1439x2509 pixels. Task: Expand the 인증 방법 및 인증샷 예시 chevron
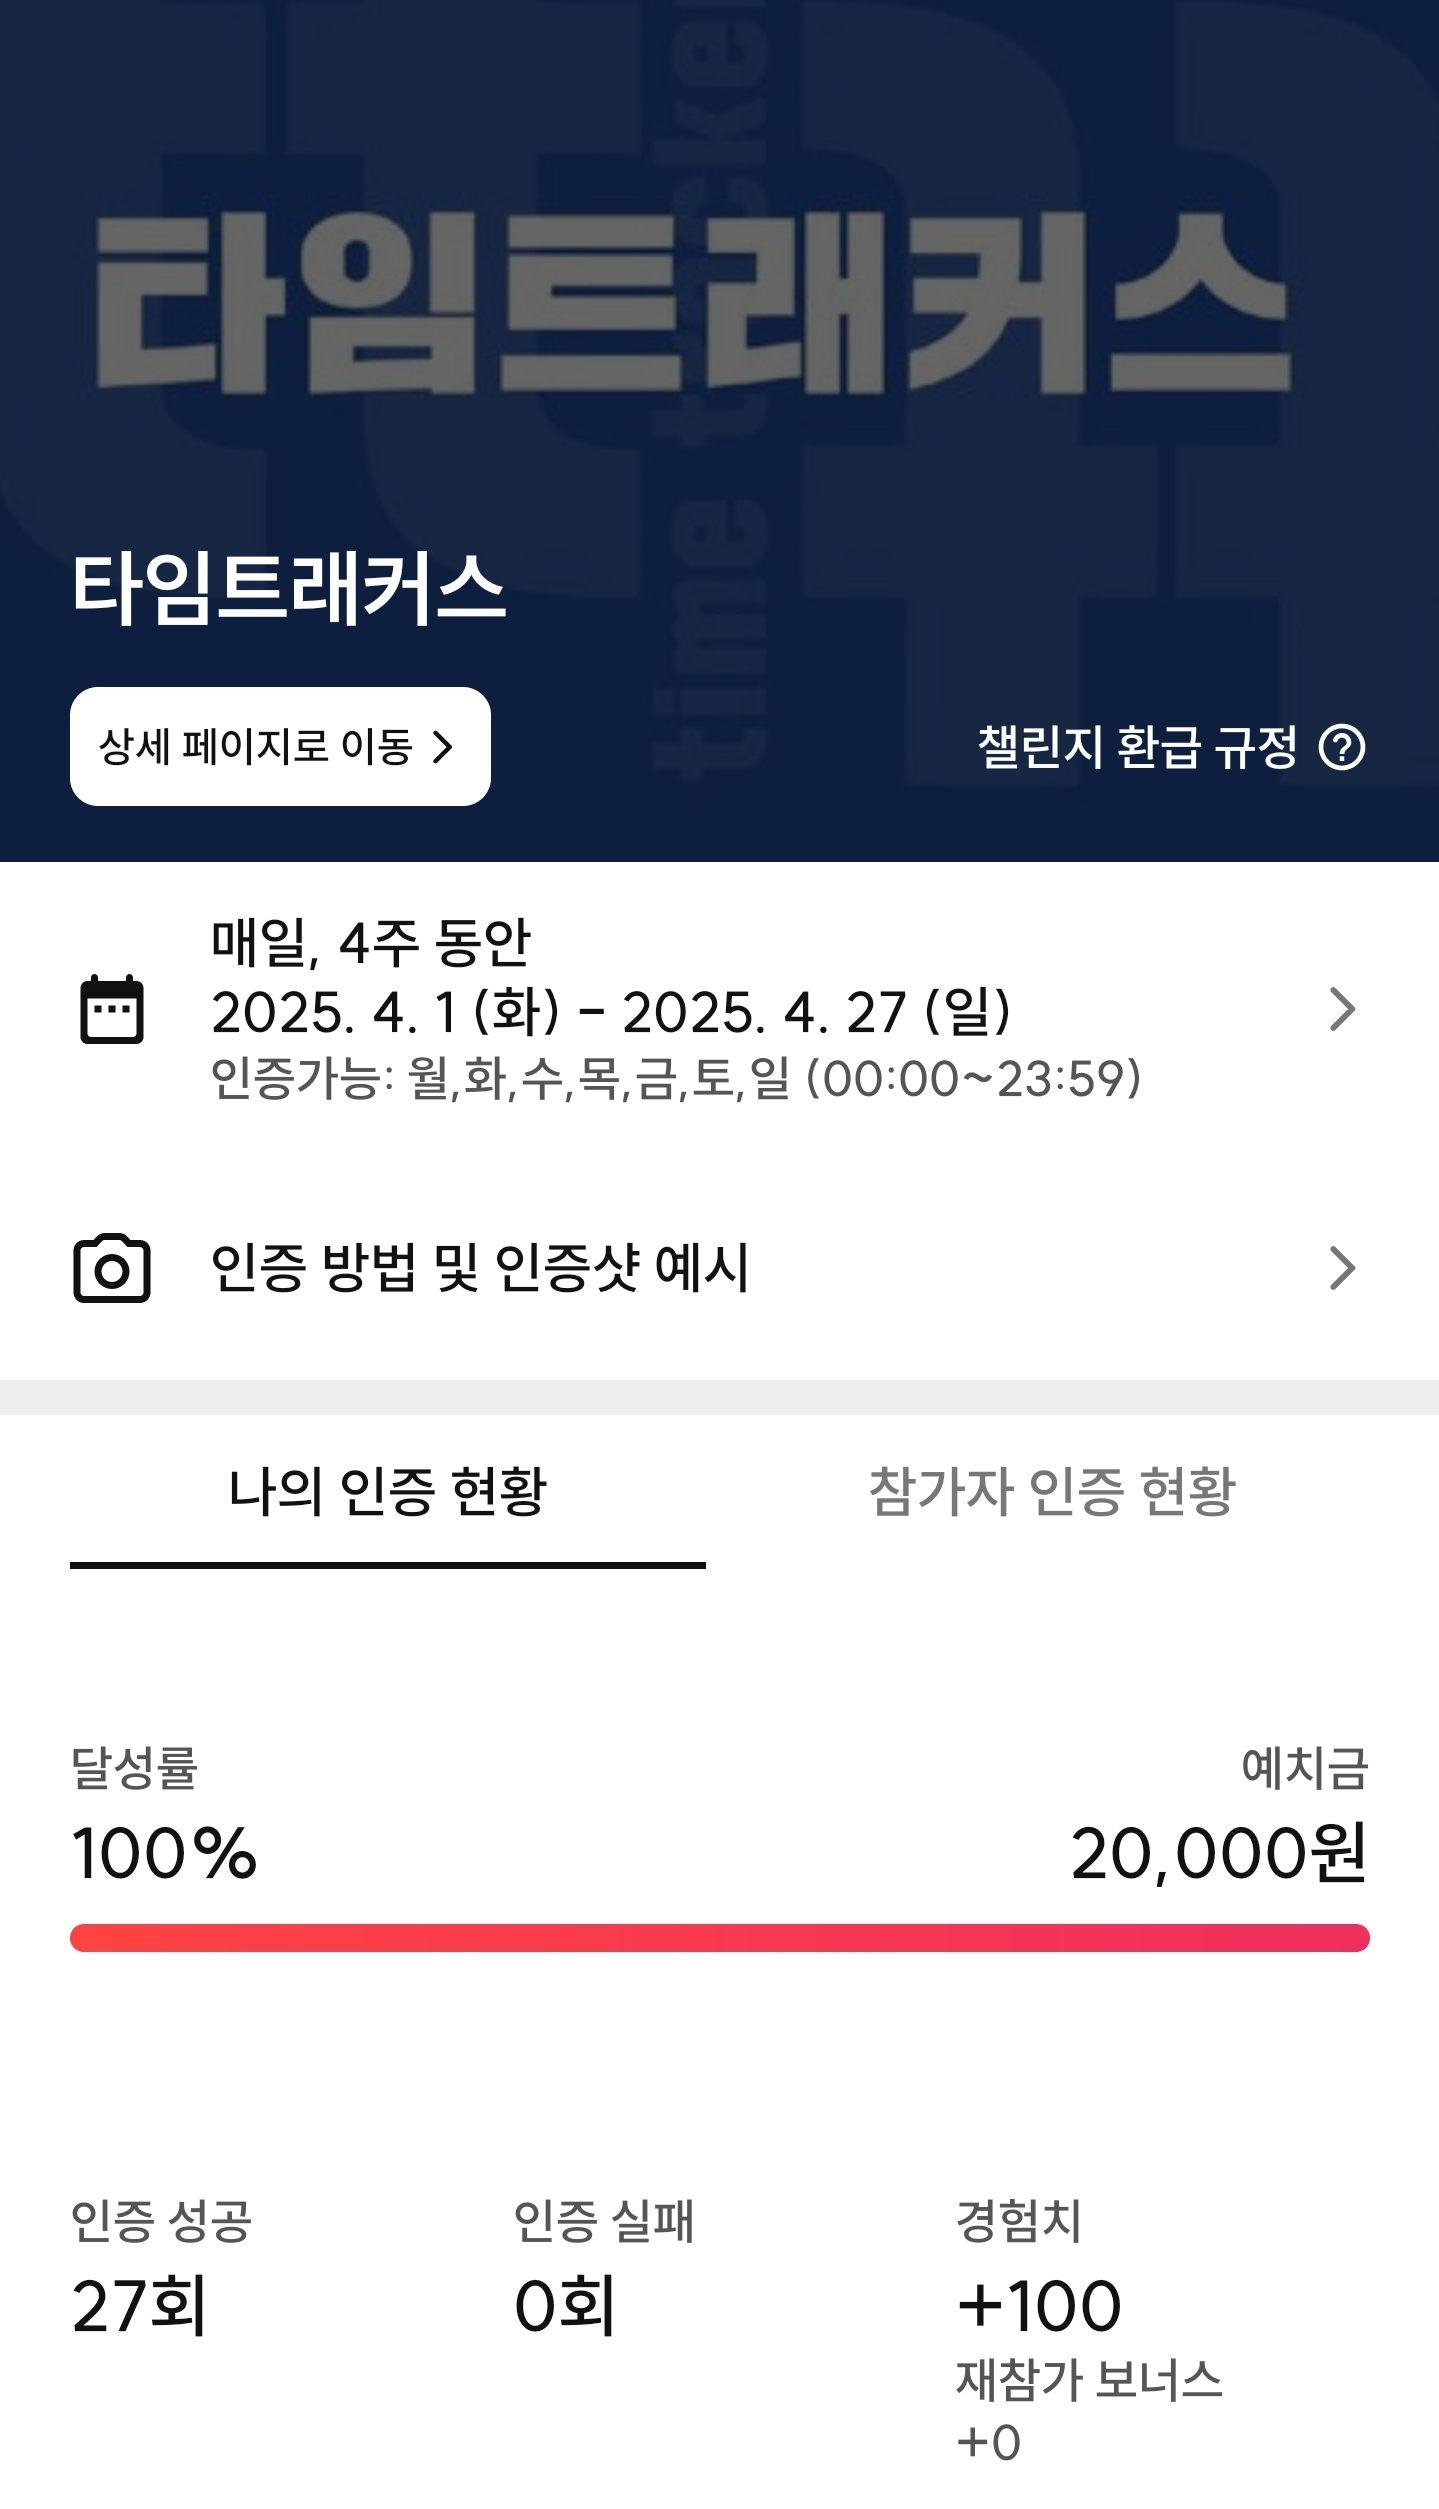[x=1342, y=1268]
